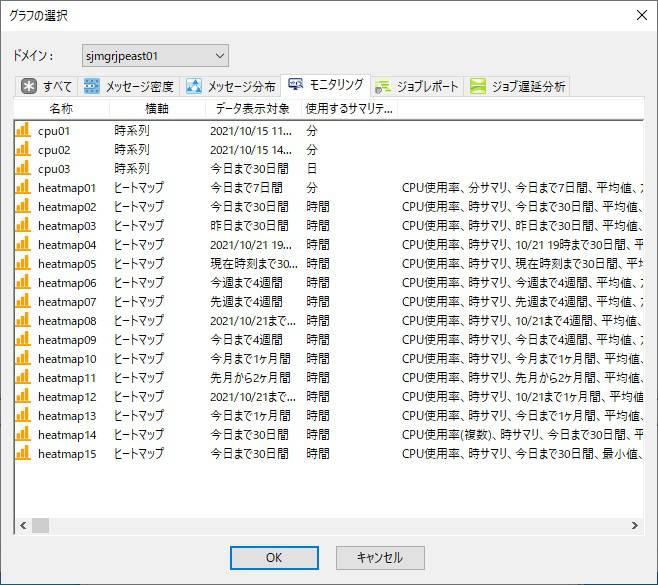Click the bar chart icon beside cpu01
Viewport: 658px width, 585px height.
pyautogui.click(x=23, y=130)
